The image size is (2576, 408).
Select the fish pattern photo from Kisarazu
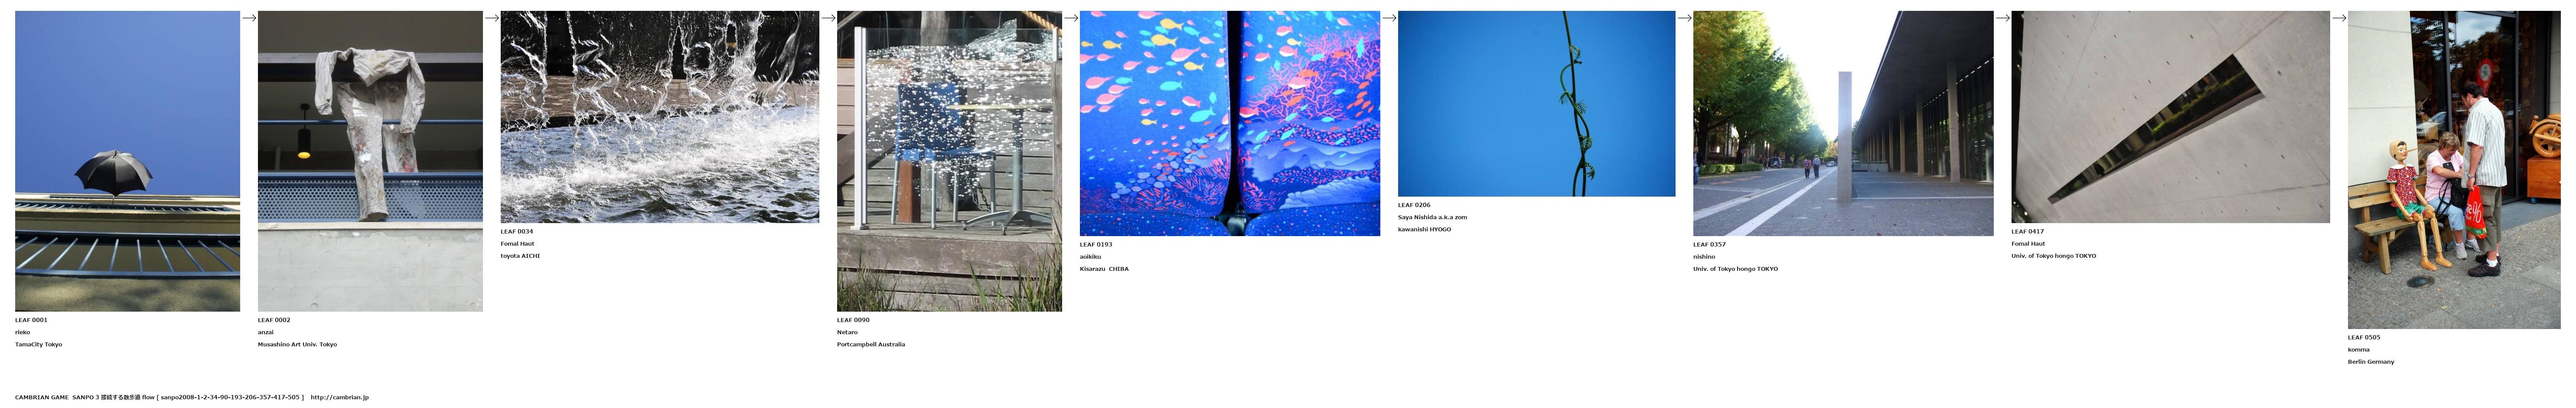coord(1229,123)
